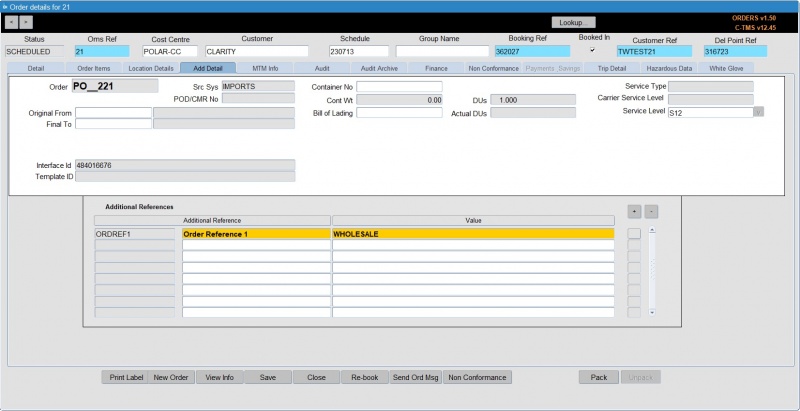This screenshot has height=411, width=800.
Task: Click the Bill of Lading field
Action: coord(399,113)
